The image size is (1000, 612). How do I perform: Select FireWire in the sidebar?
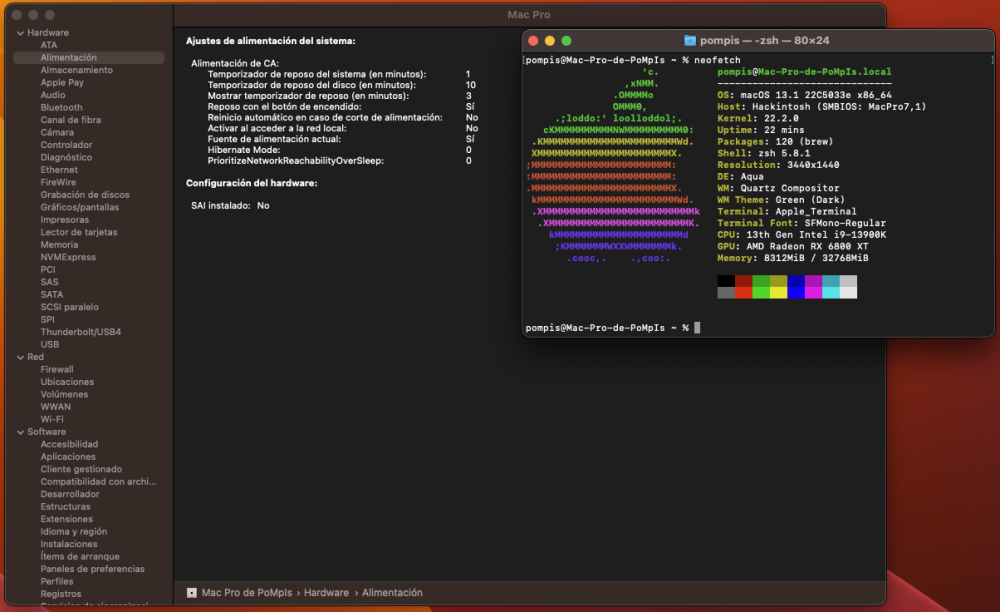pos(58,182)
